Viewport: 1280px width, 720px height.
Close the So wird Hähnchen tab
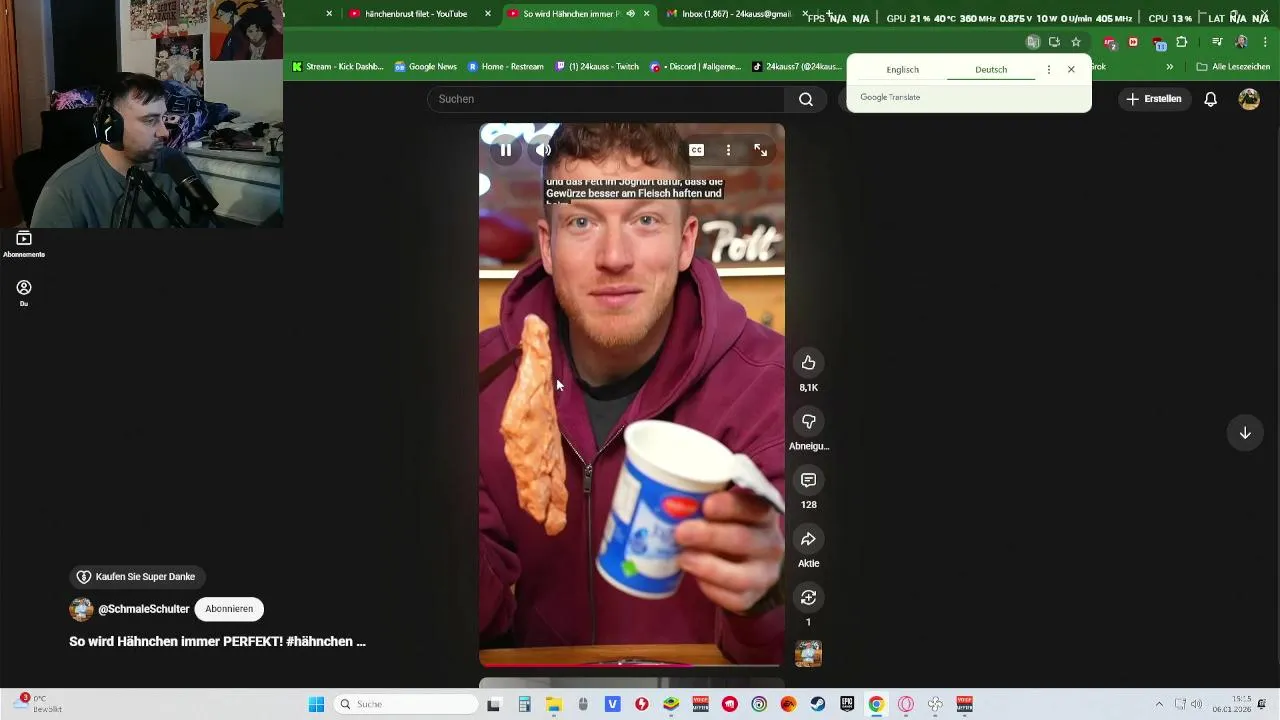point(647,14)
